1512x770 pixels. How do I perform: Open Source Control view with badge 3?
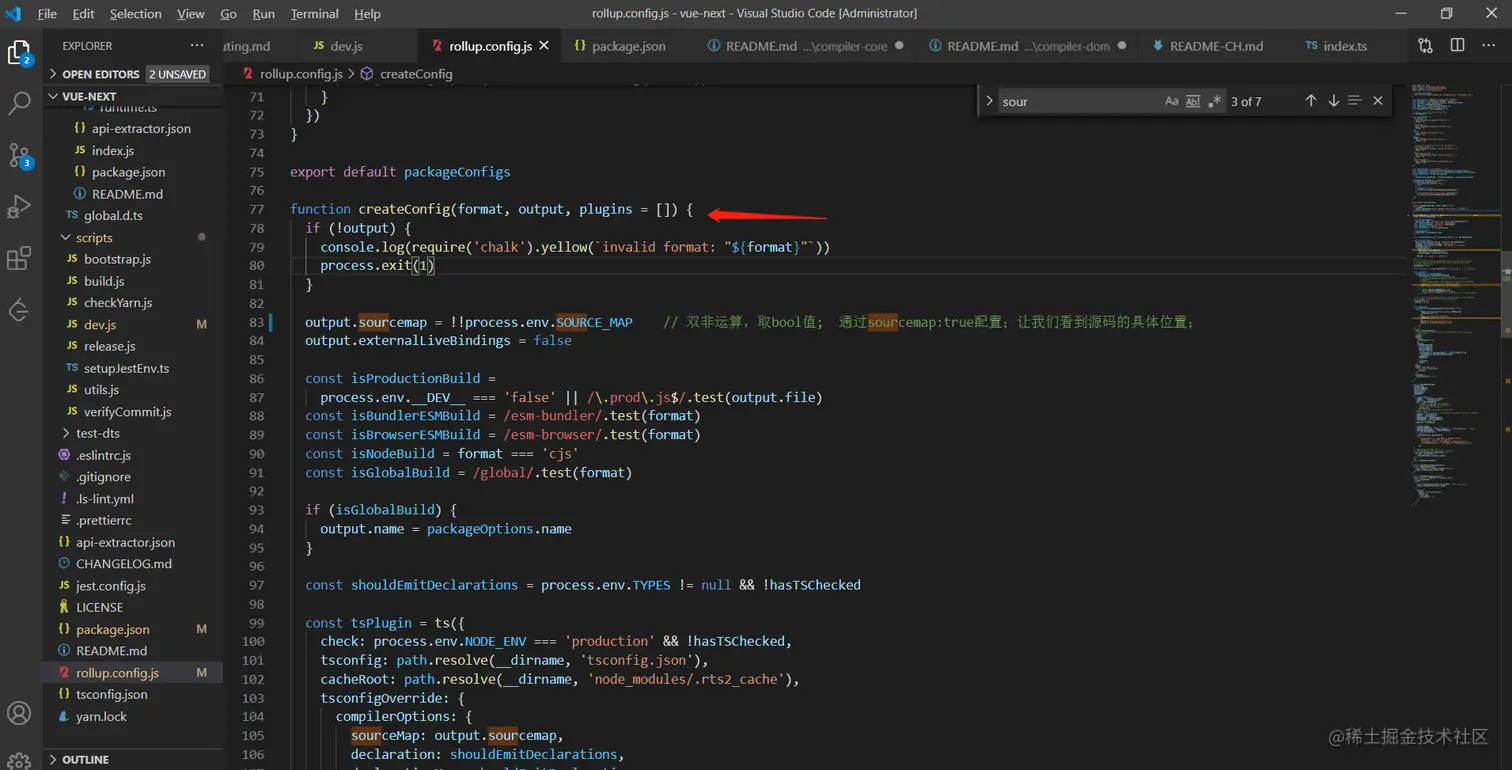coord(20,155)
